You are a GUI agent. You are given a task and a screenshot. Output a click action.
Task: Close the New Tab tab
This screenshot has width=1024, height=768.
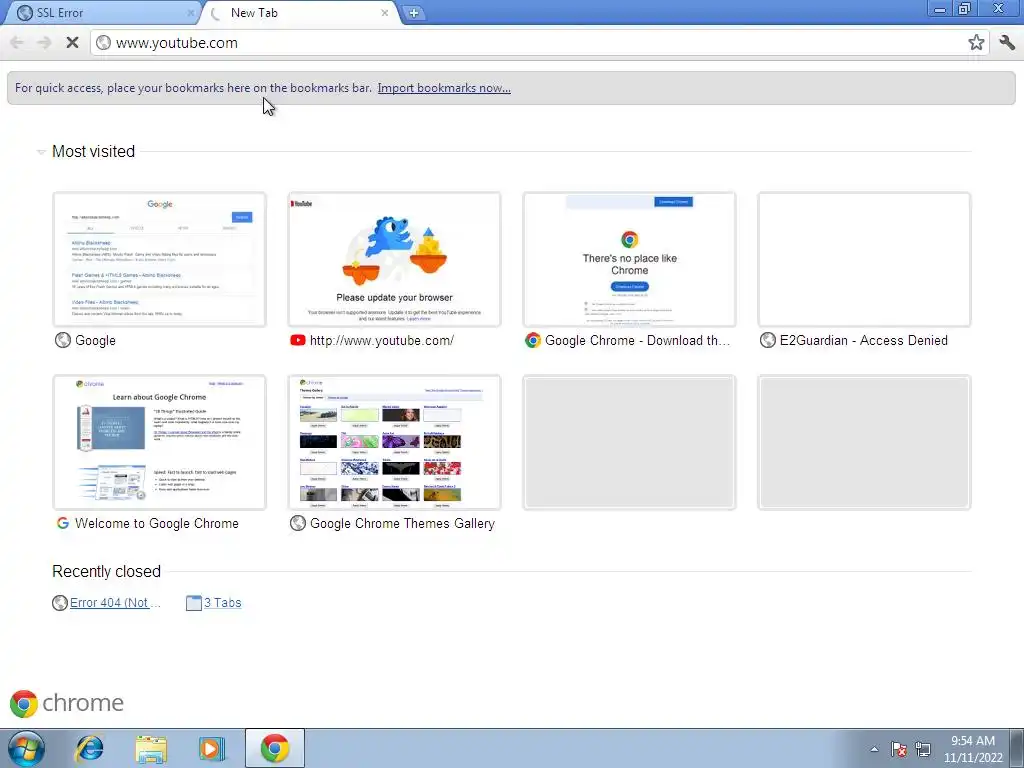coord(385,12)
